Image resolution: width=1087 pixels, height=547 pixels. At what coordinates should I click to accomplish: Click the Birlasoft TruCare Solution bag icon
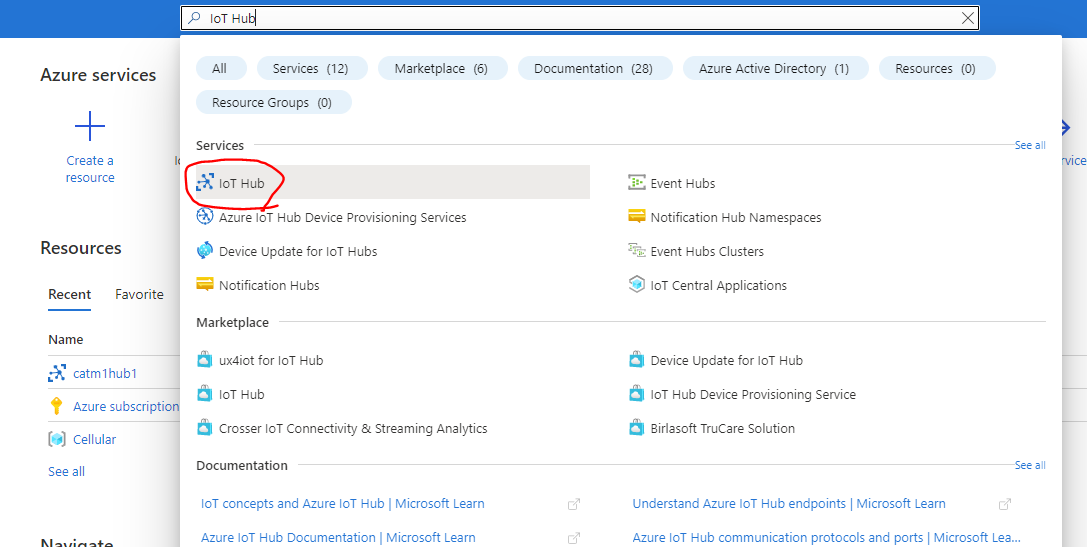click(x=636, y=428)
